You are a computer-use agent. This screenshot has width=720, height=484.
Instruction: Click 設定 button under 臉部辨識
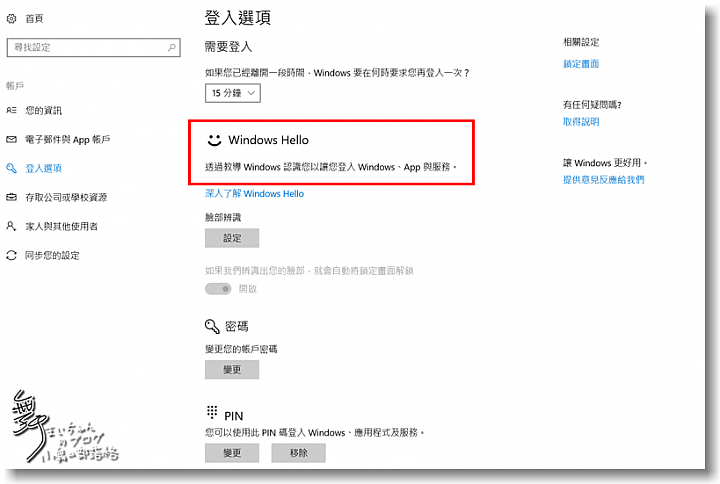[232, 238]
